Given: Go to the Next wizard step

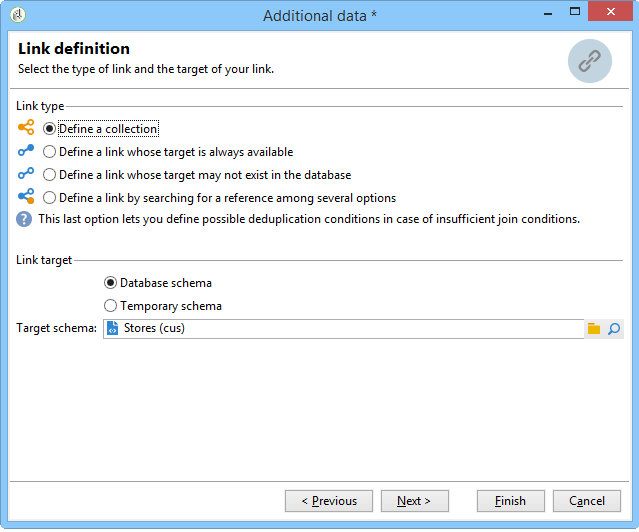Looking at the screenshot, I should [414, 501].
